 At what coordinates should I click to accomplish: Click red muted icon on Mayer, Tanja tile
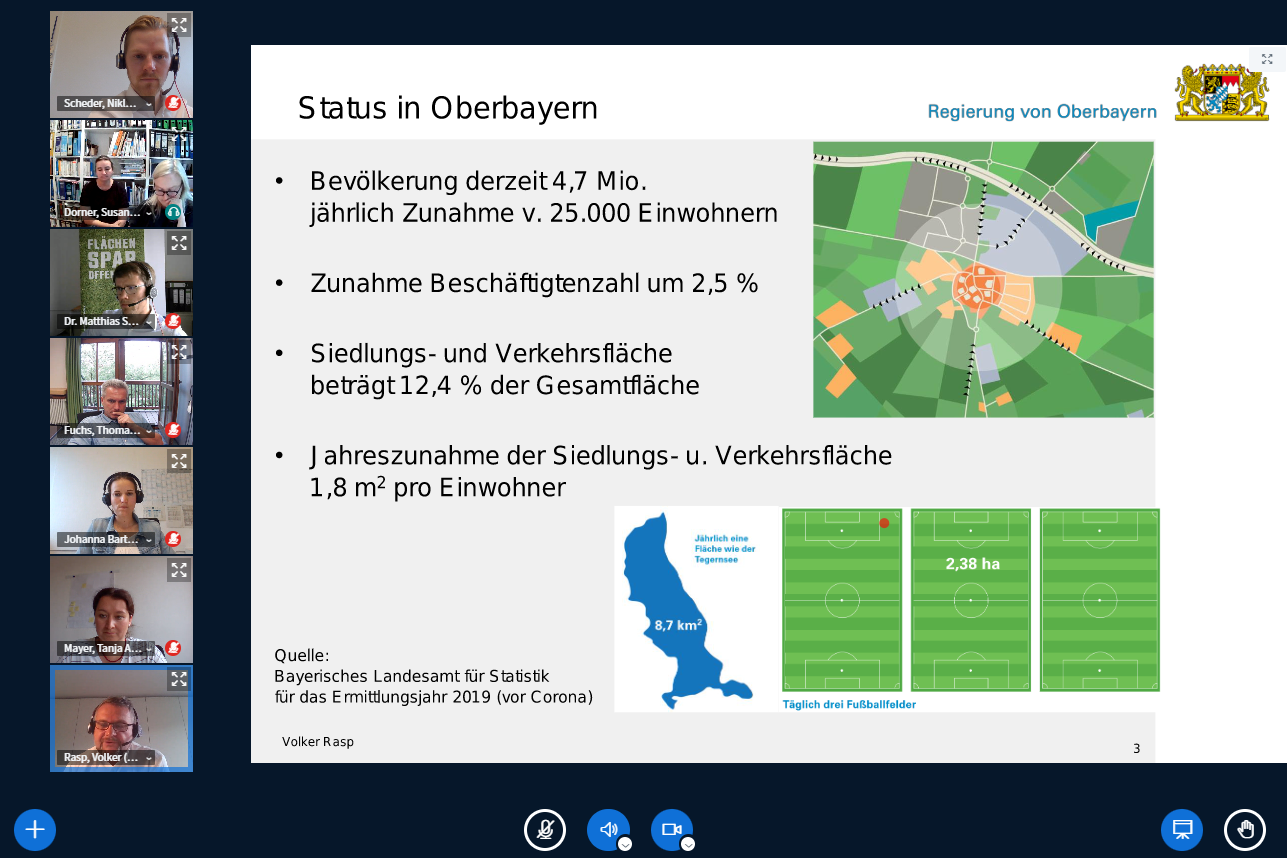[173, 648]
